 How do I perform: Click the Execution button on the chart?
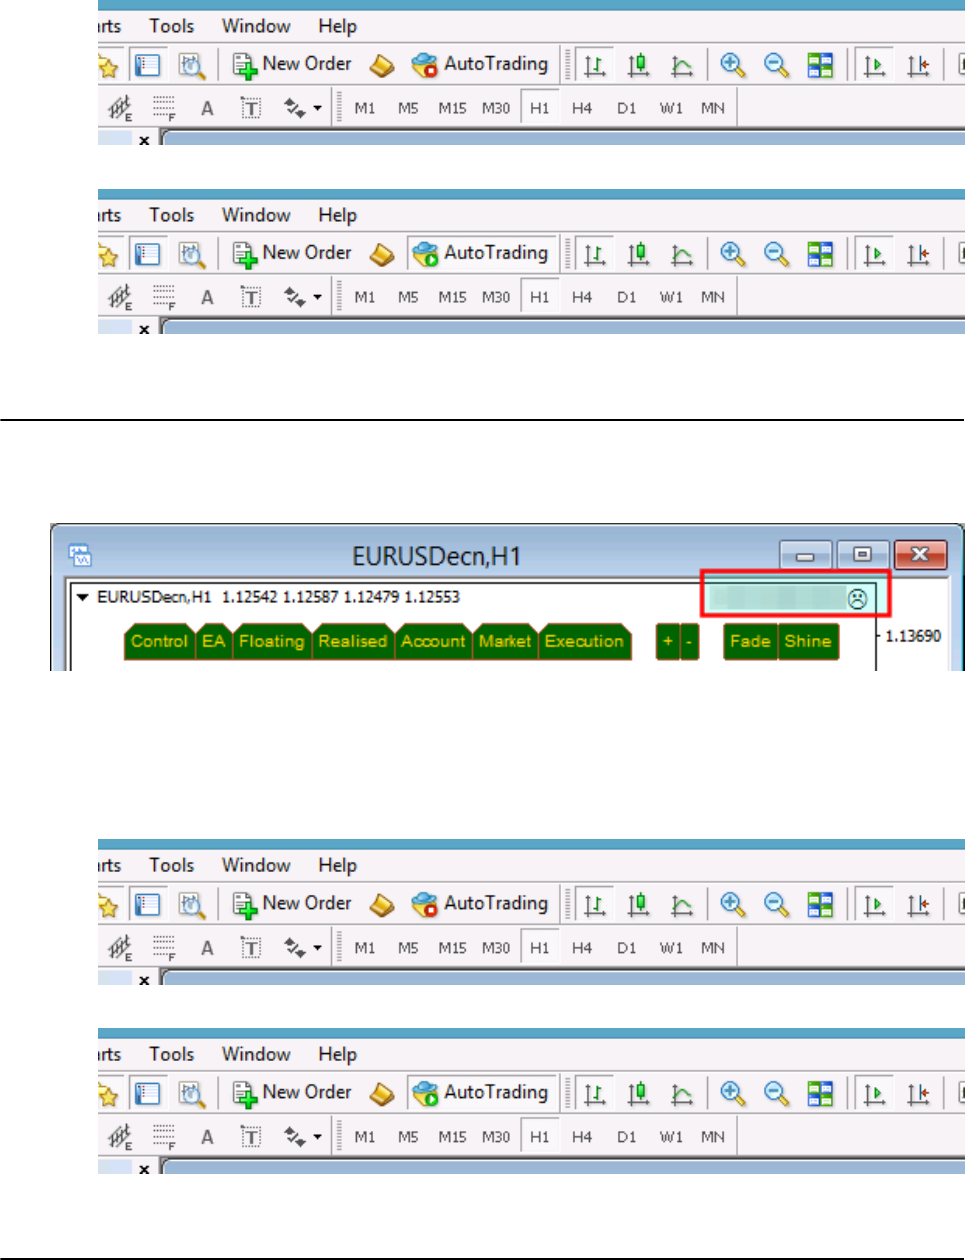pos(585,642)
